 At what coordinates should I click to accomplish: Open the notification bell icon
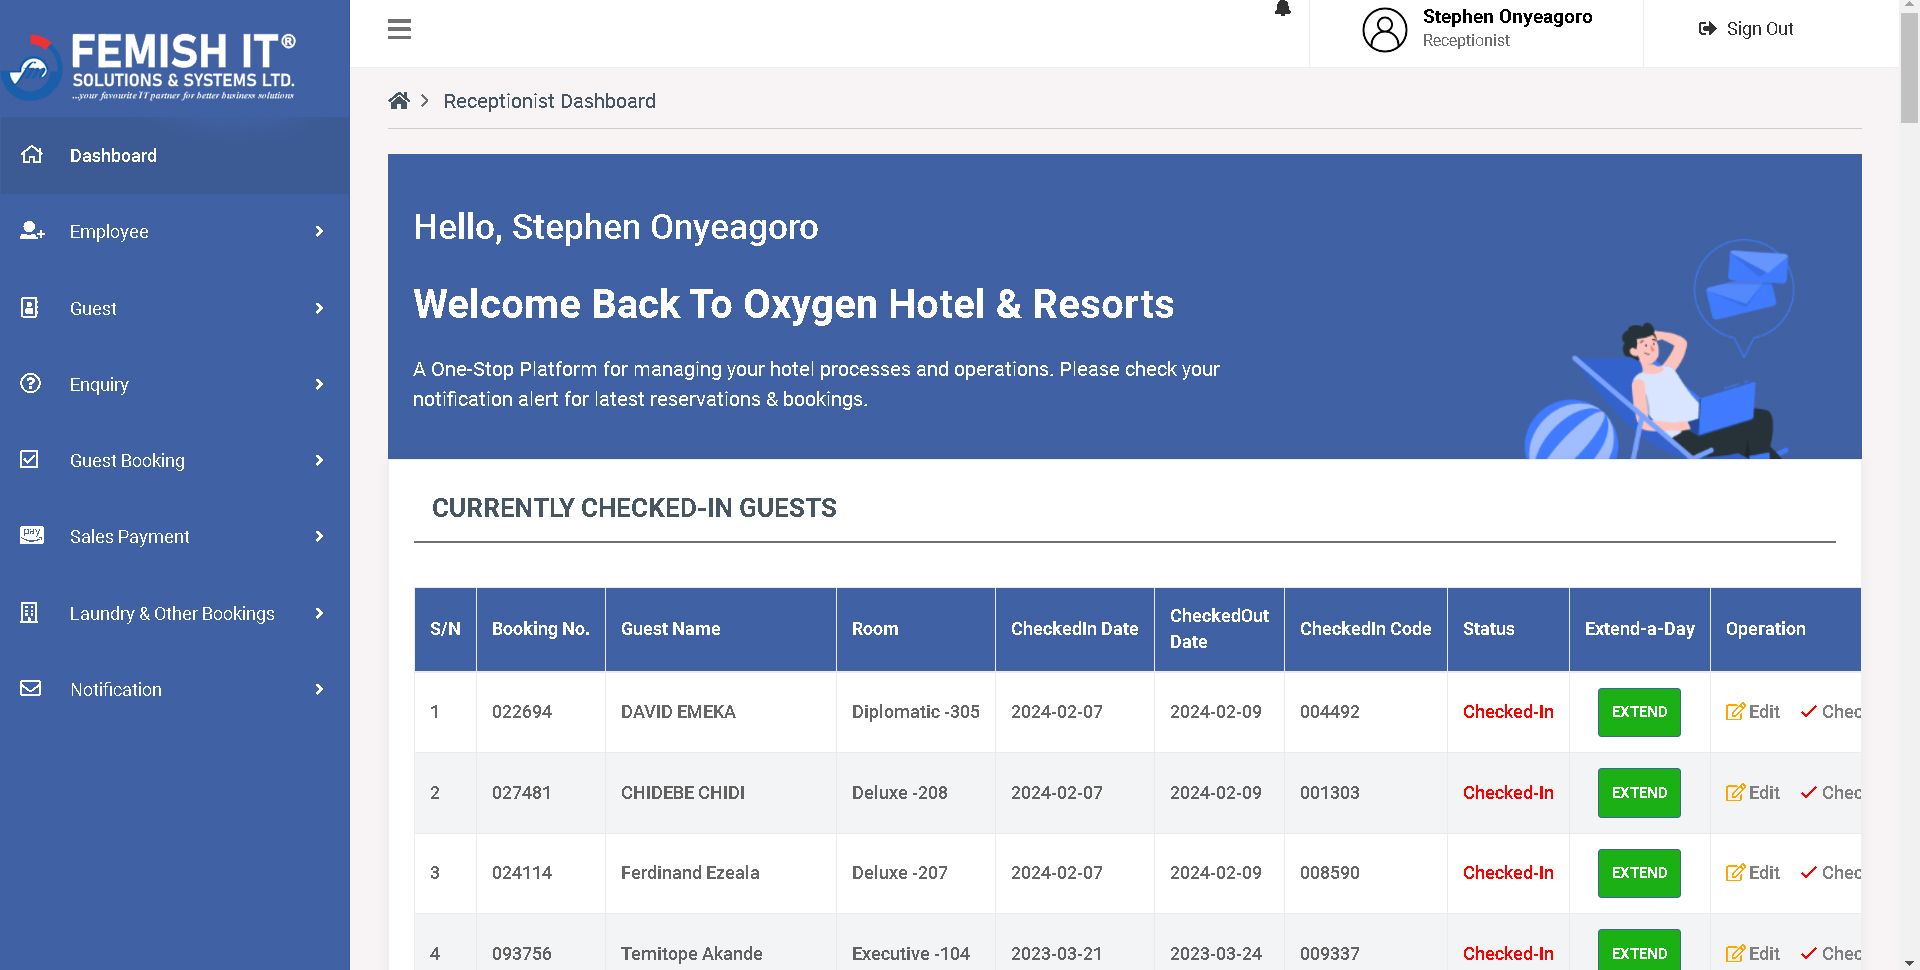tap(1283, 9)
